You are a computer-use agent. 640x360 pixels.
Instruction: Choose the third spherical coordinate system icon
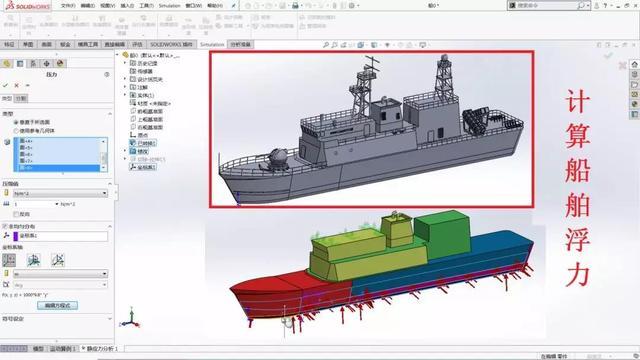coord(58,260)
